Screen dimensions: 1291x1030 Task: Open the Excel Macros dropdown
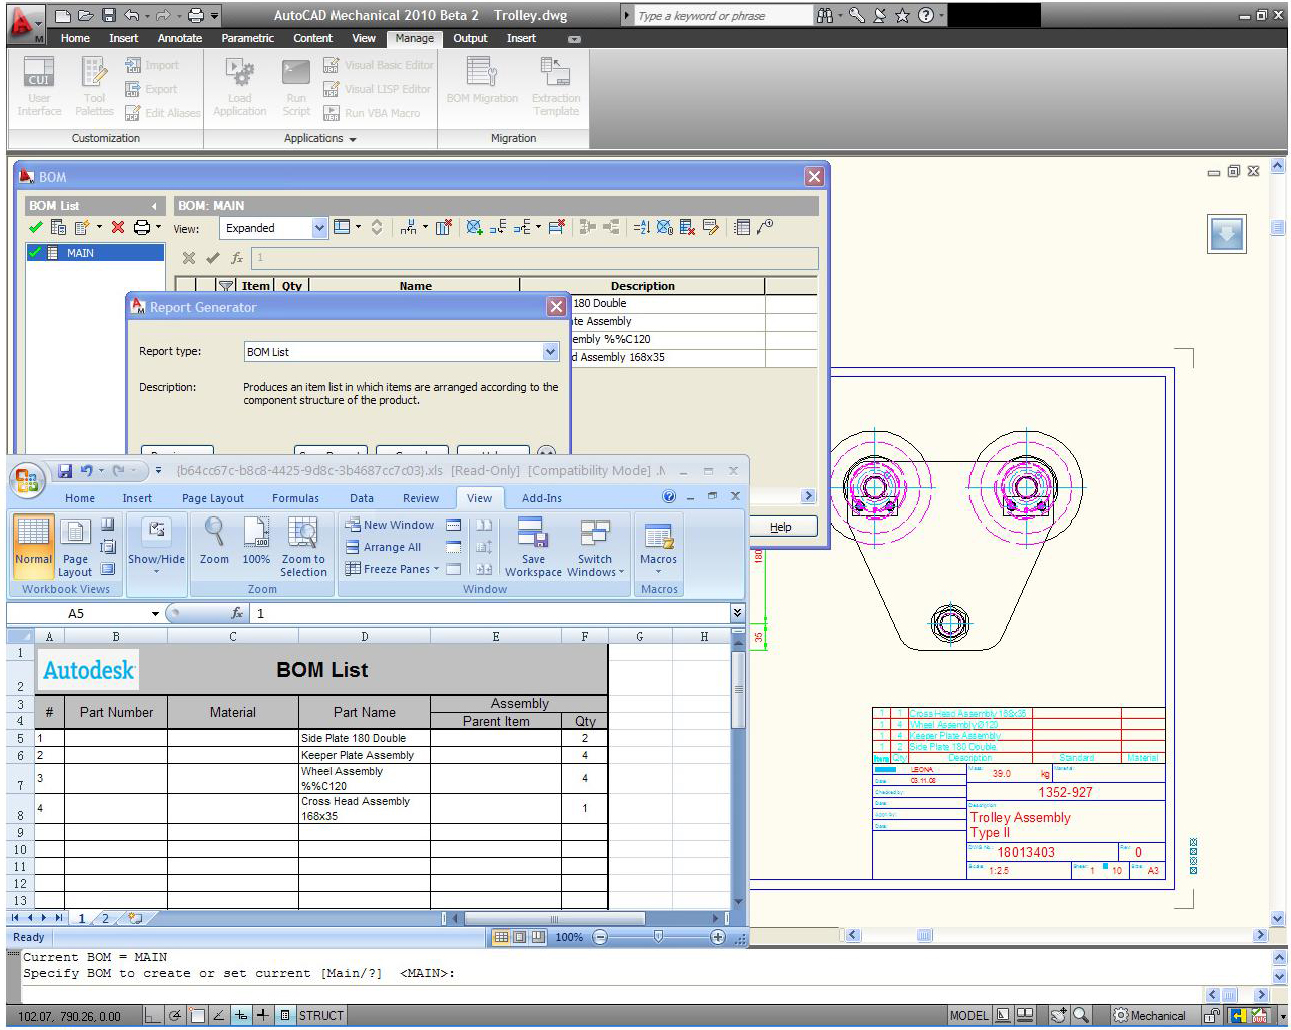(x=659, y=546)
